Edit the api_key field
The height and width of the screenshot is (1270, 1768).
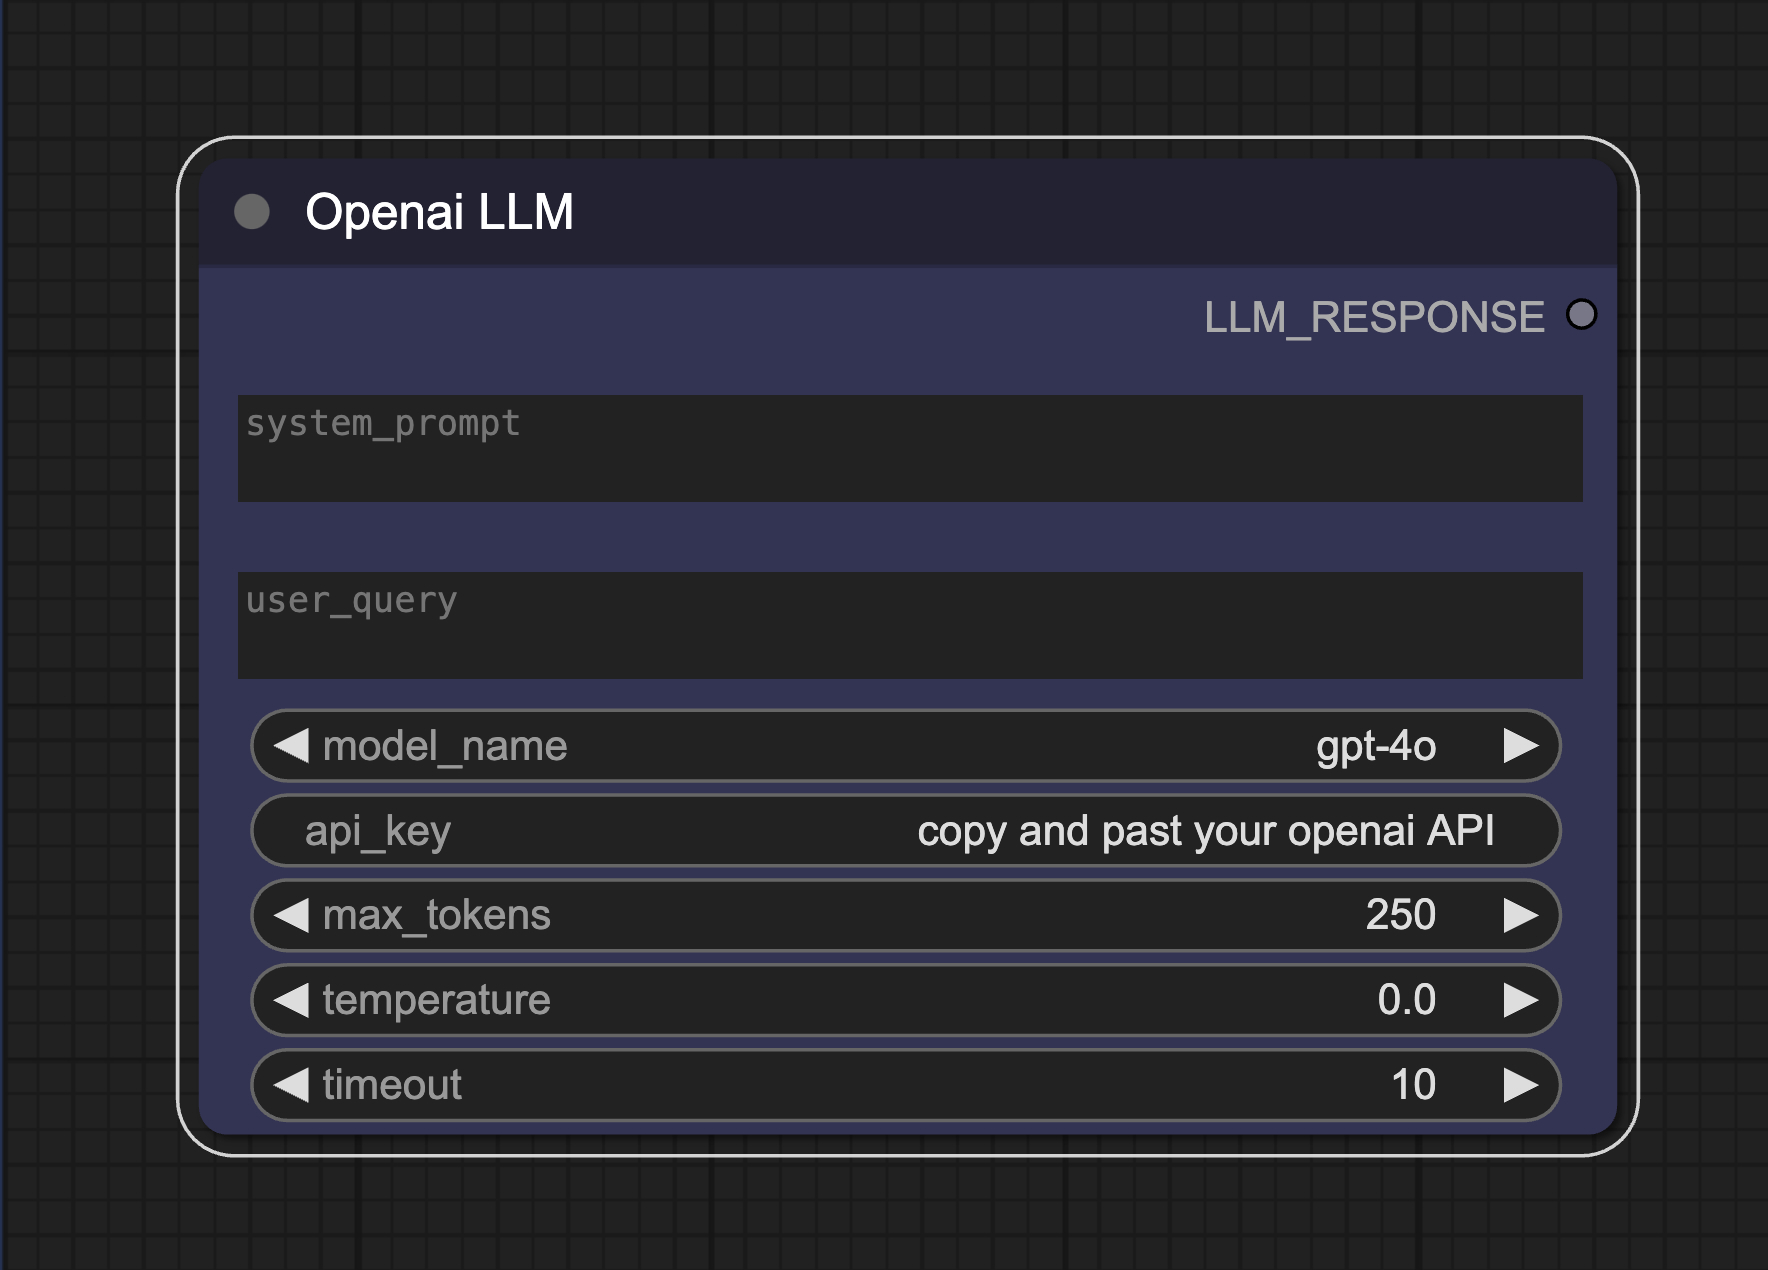[x=905, y=831]
